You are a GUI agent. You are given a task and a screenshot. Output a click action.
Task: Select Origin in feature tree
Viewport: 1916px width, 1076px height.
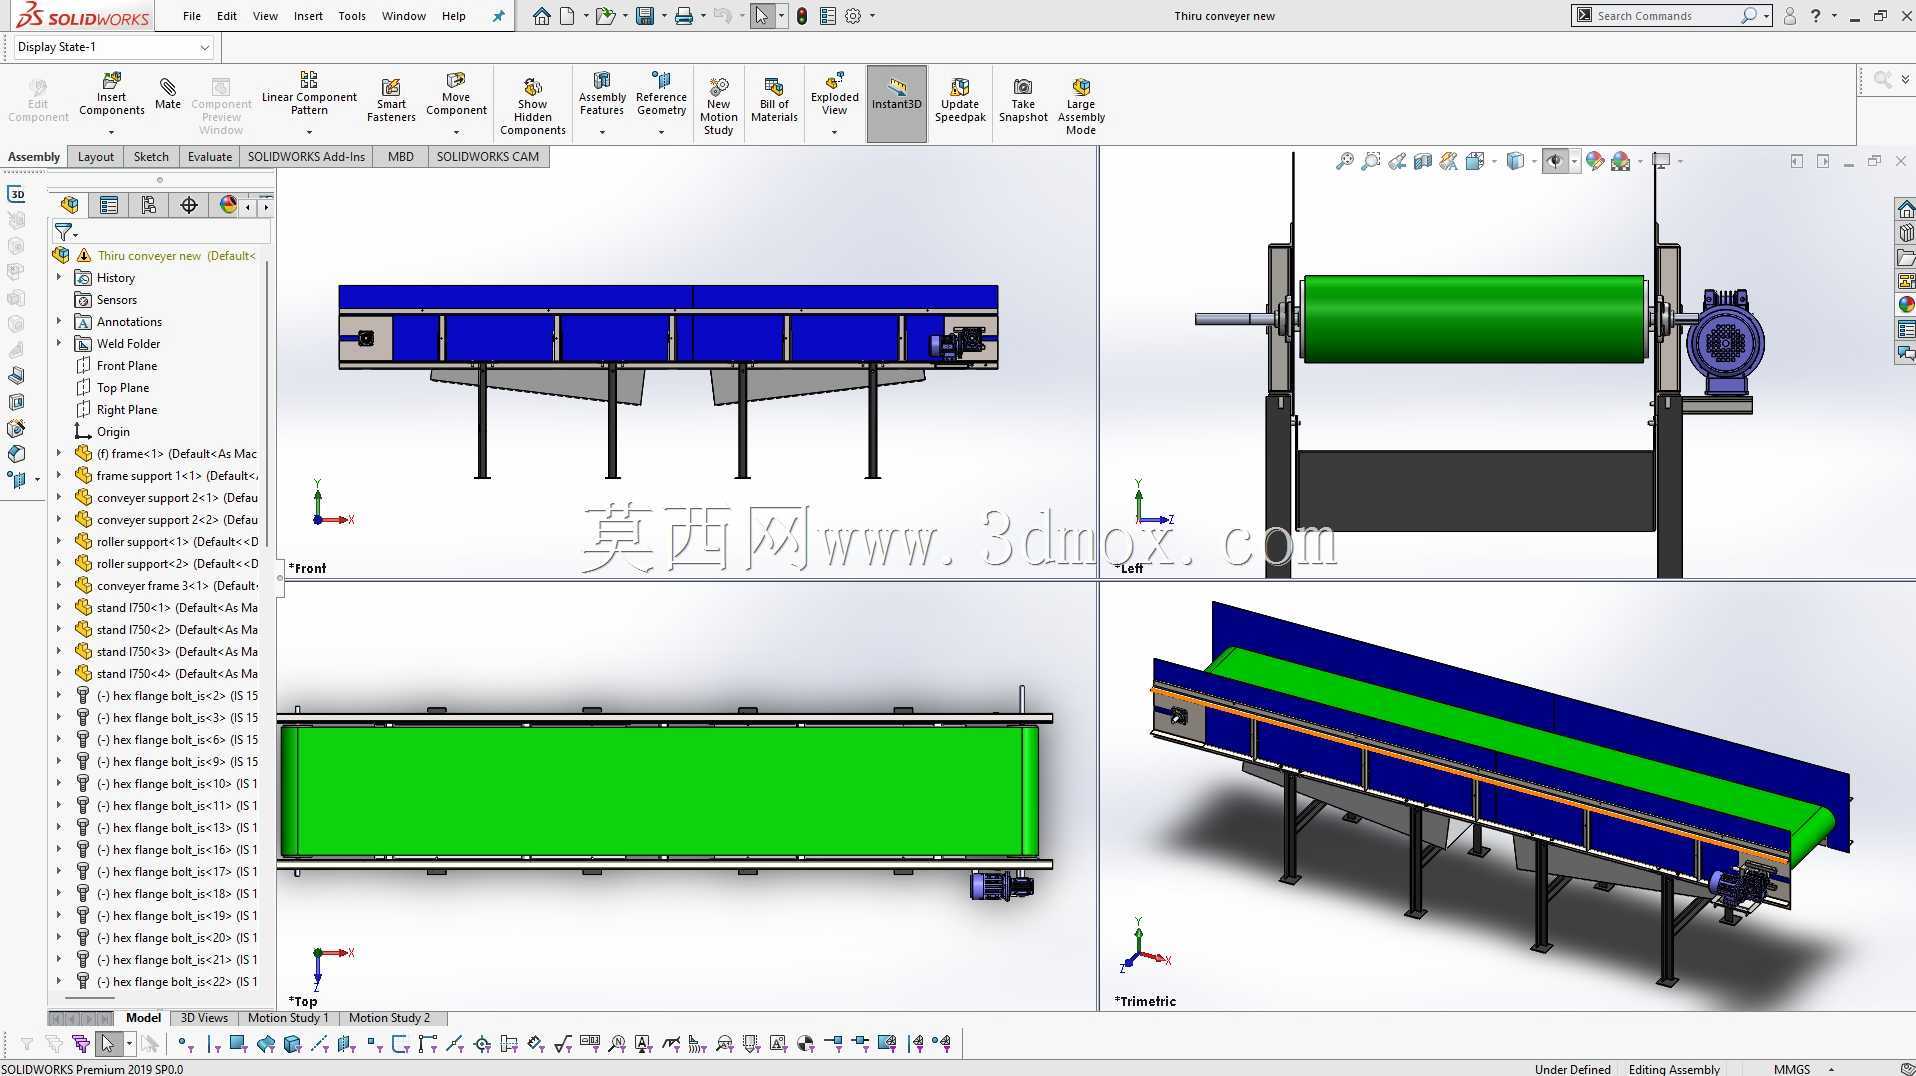pyautogui.click(x=113, y=431)
